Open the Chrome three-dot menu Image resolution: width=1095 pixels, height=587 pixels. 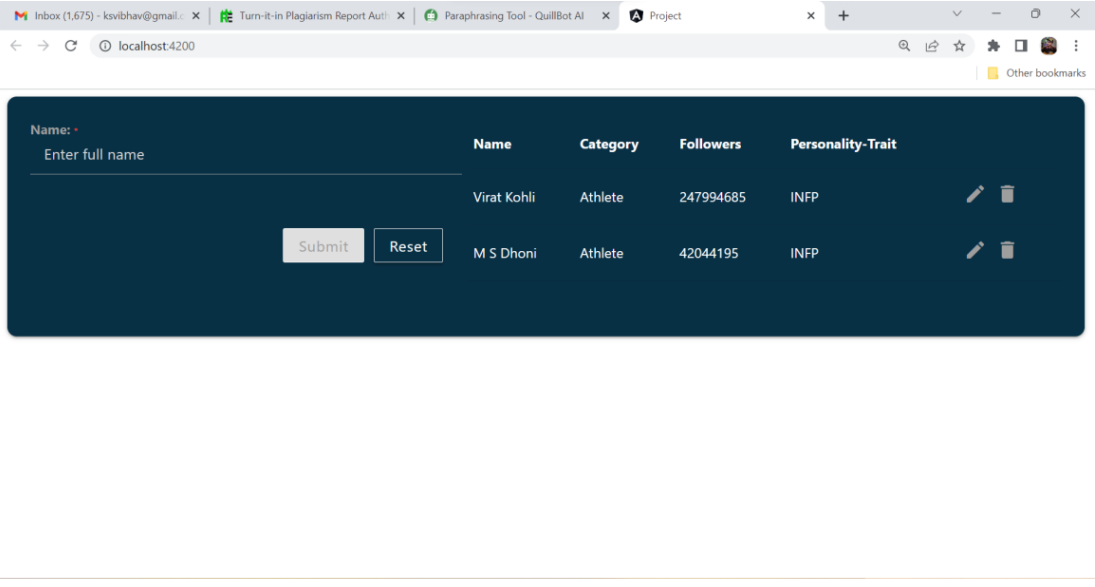pos(1076,46)
